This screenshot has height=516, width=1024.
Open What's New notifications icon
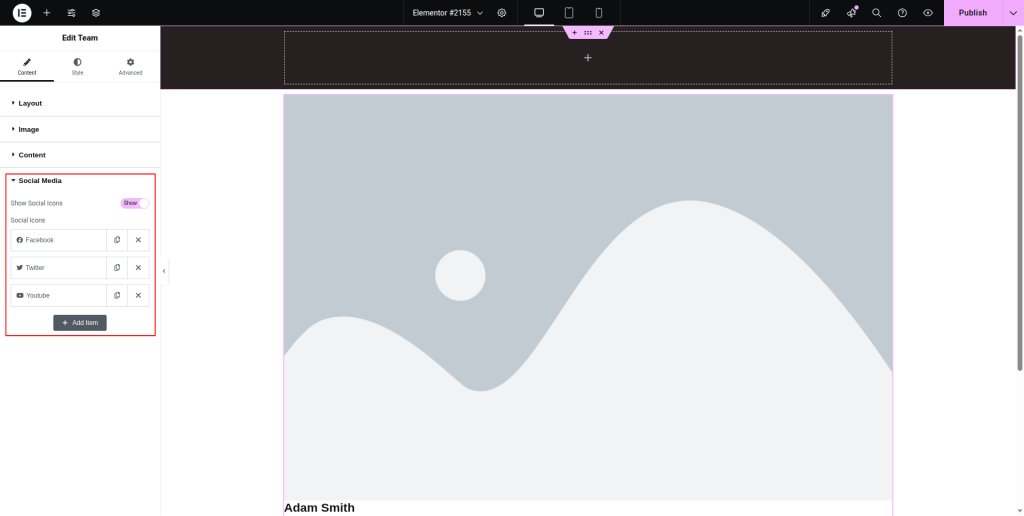pos(851,12)
